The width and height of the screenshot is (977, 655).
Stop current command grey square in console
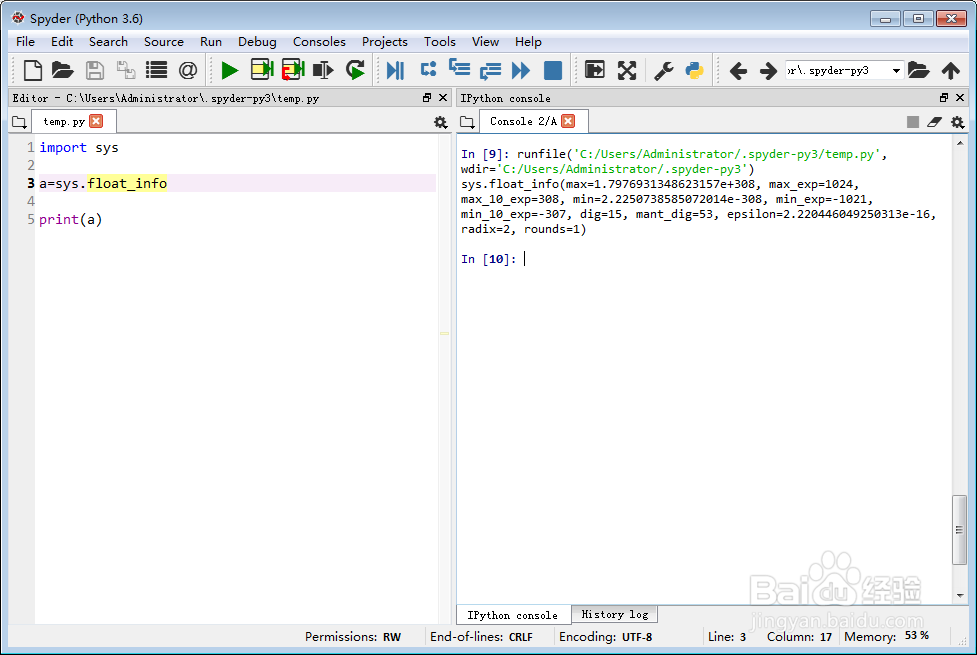pyautogui.click(x=913, y=122)
